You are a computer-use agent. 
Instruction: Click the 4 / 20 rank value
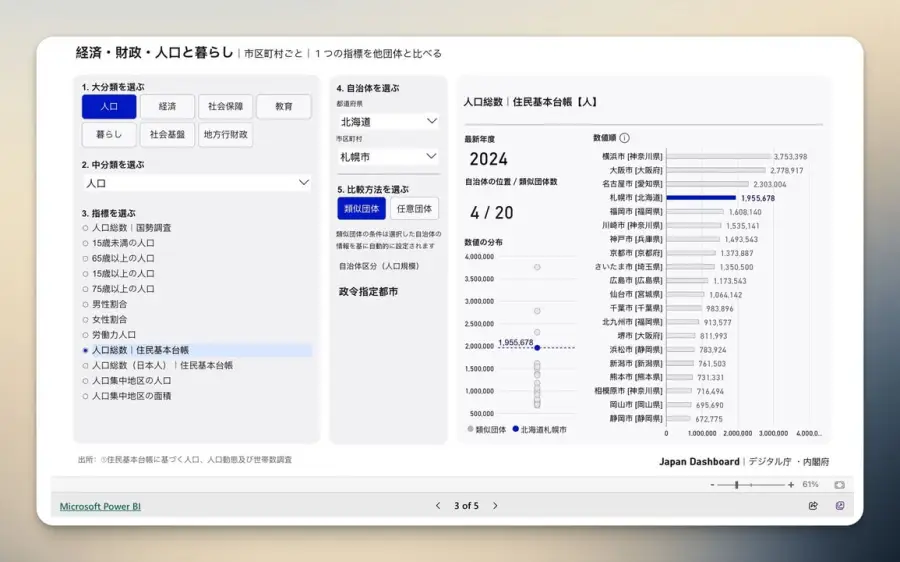(x=492, y=213)
